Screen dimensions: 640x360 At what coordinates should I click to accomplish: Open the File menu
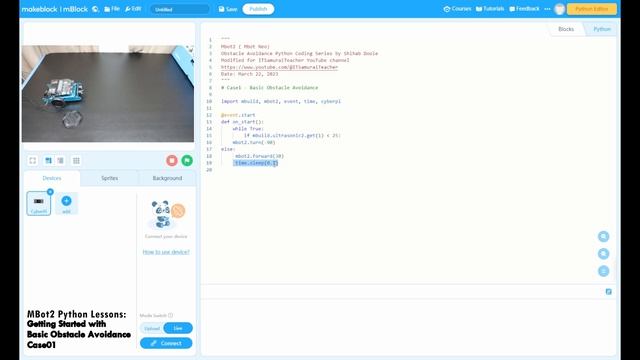coord(112,9)
